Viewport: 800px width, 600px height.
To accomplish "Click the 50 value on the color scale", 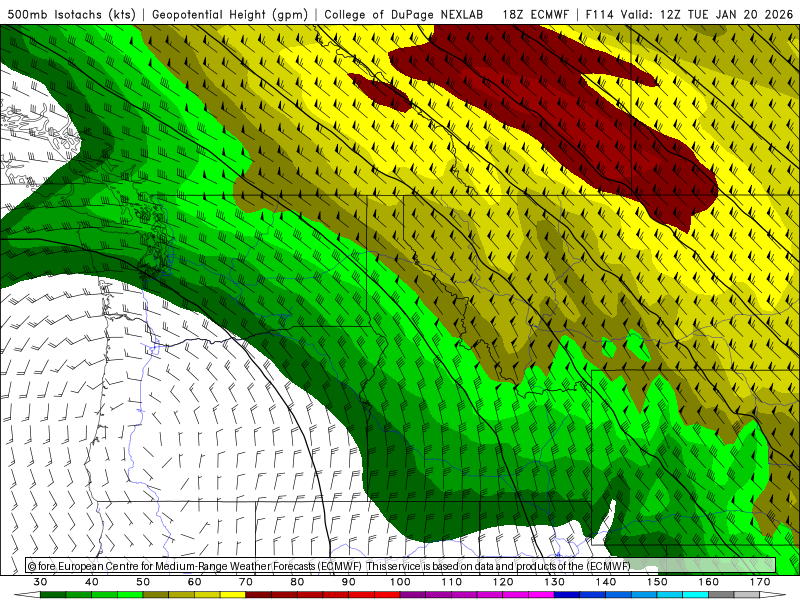I will 143,582.
